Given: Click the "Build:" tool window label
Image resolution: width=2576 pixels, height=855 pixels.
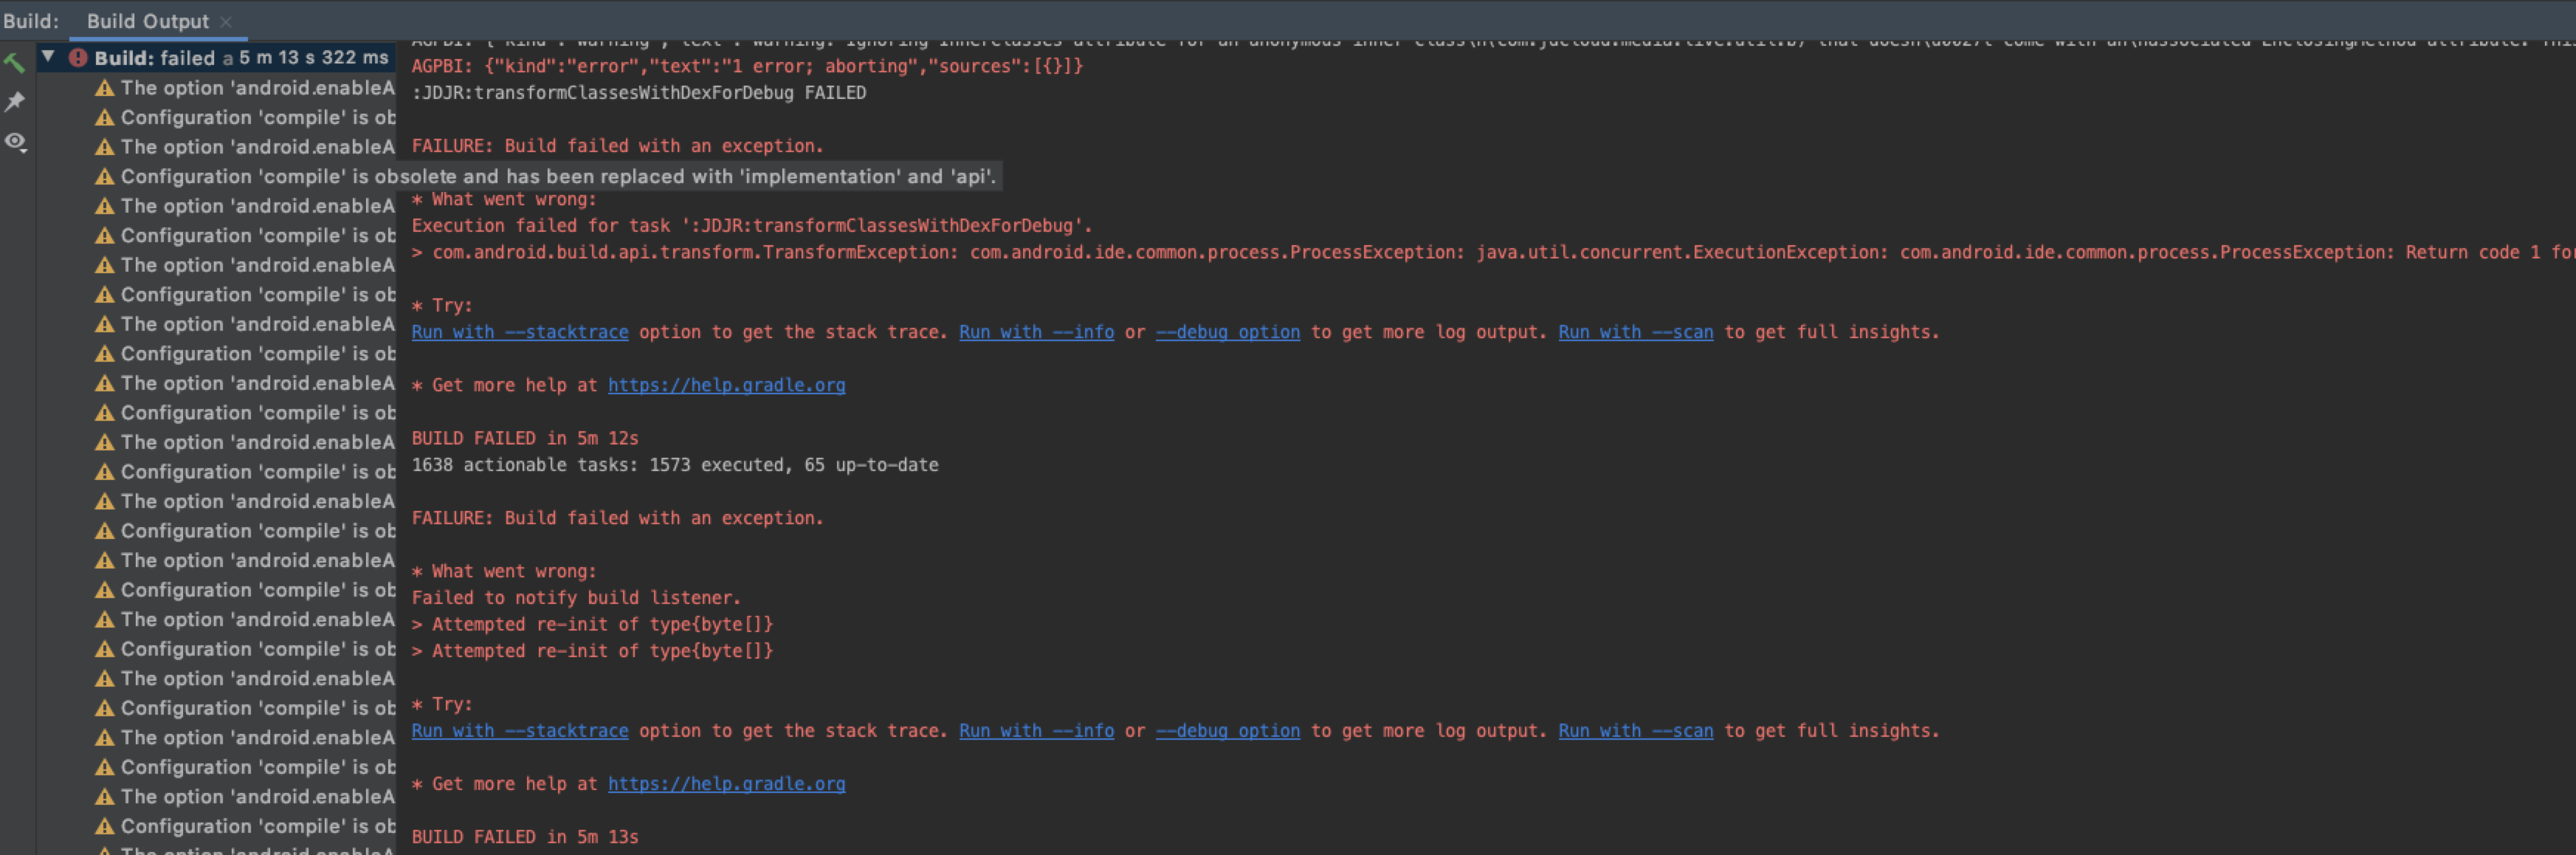Looking at the screenshot, I should tap(31, 20).
